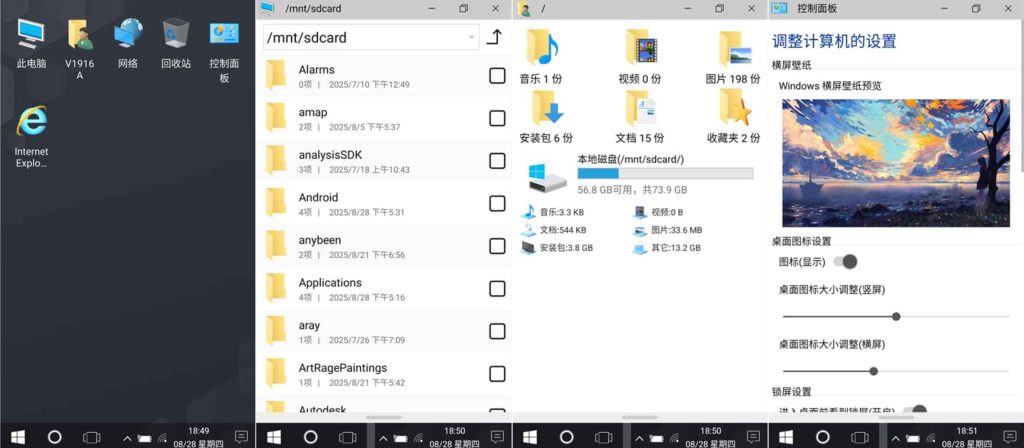Open the 文档 15 份 documents folder

click(x=640, y=107)
